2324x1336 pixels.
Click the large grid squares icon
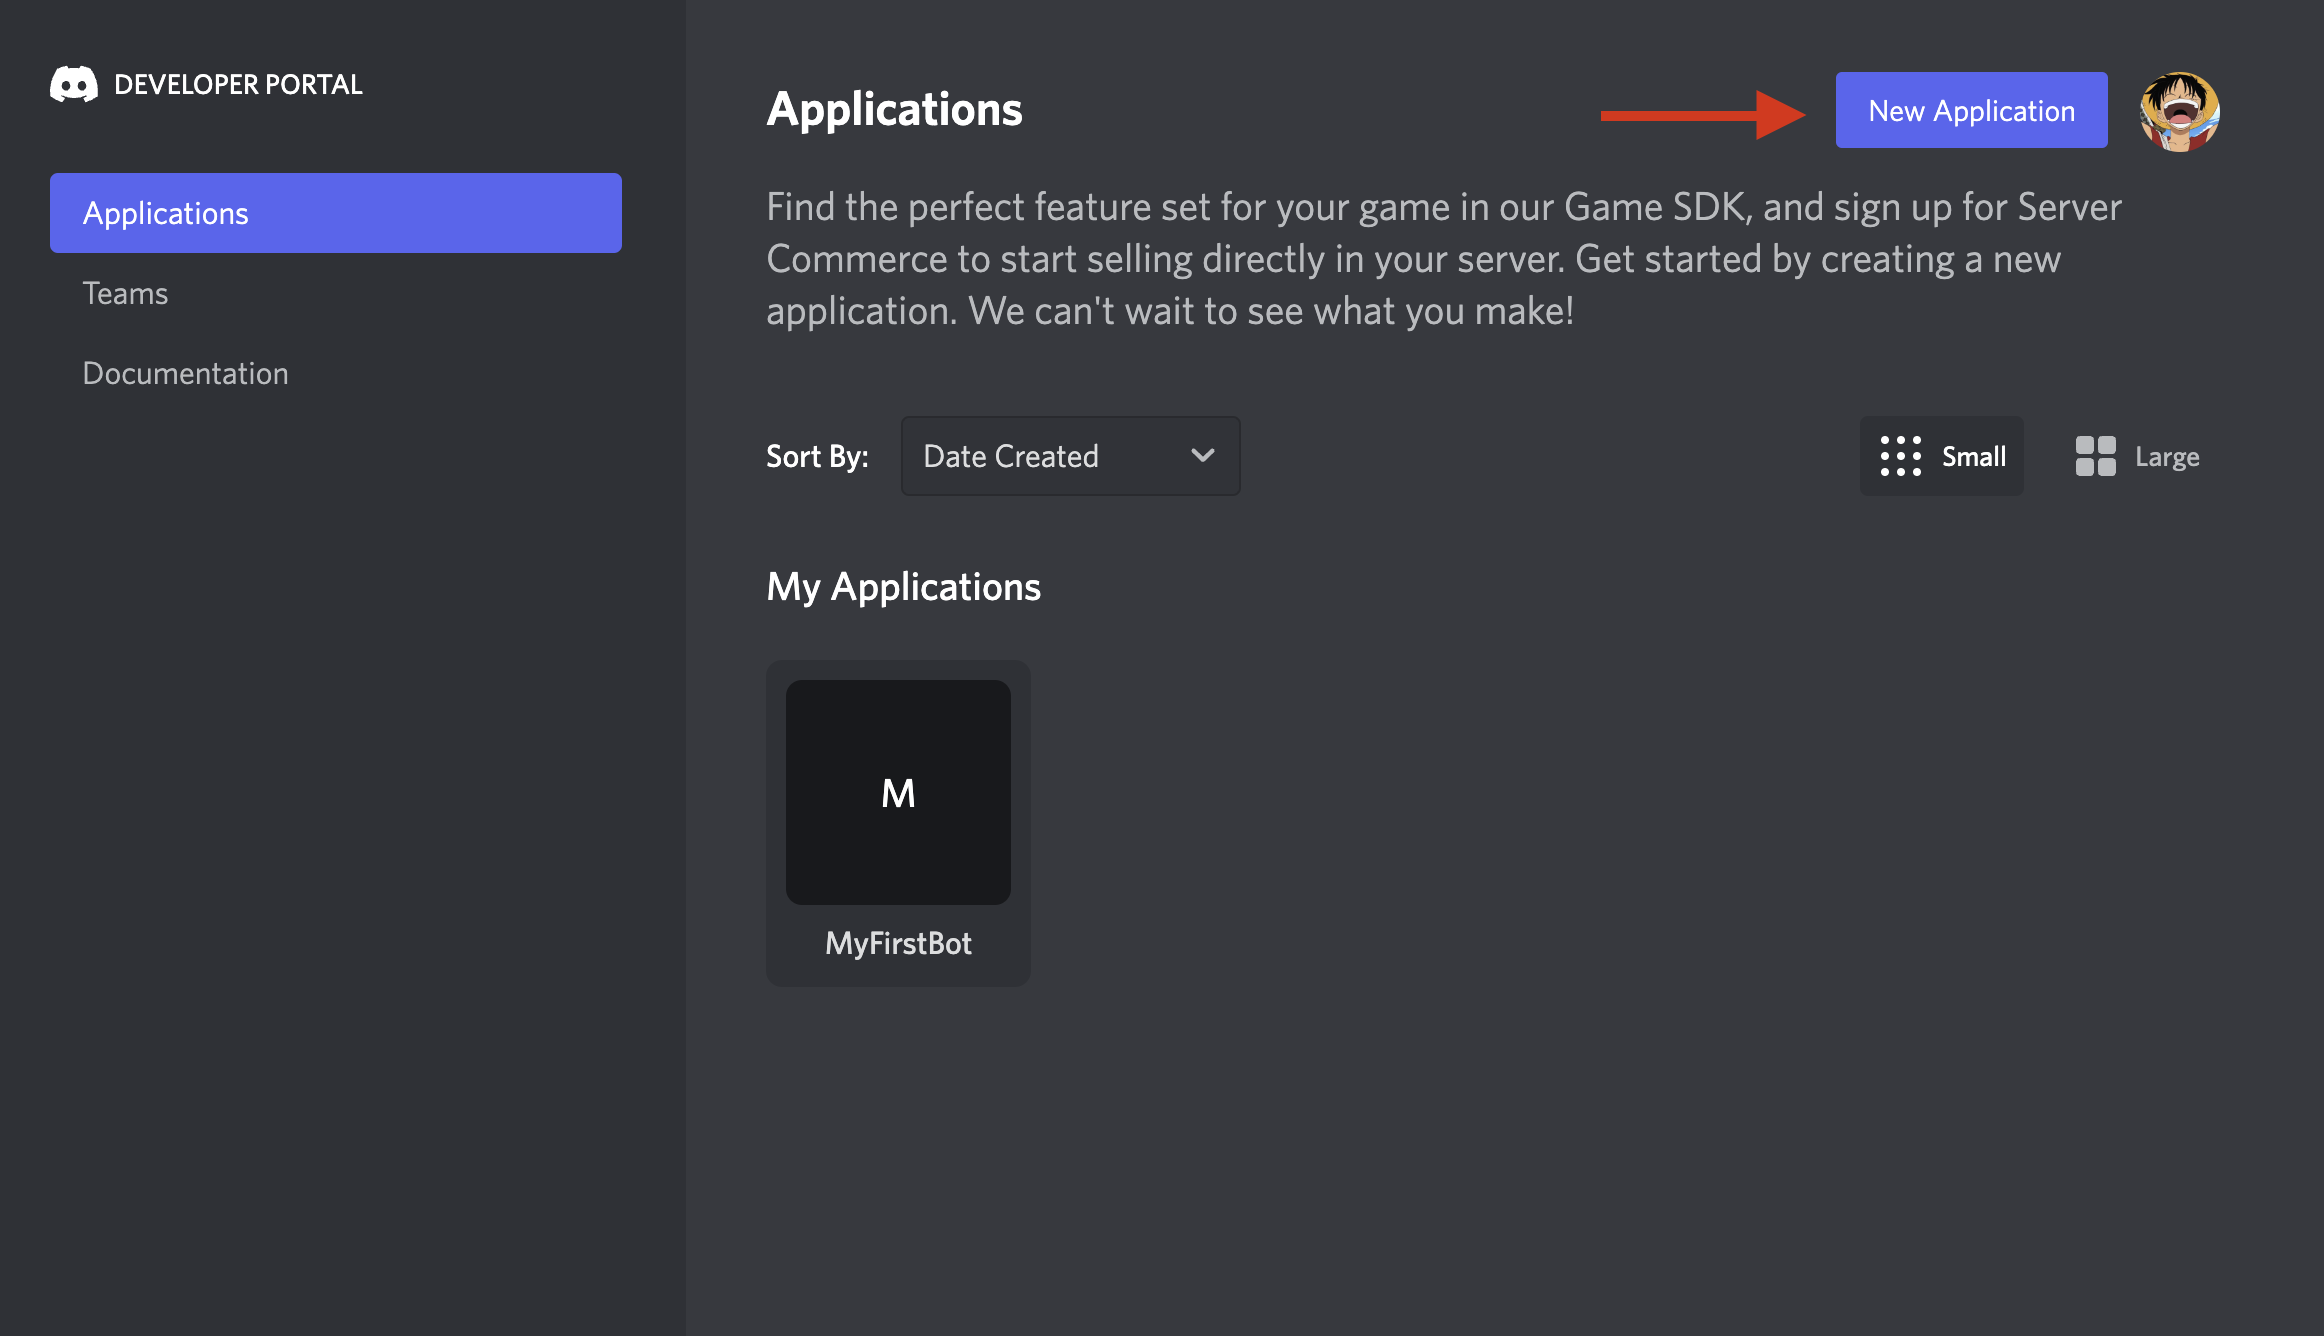tap(2095, 456)
